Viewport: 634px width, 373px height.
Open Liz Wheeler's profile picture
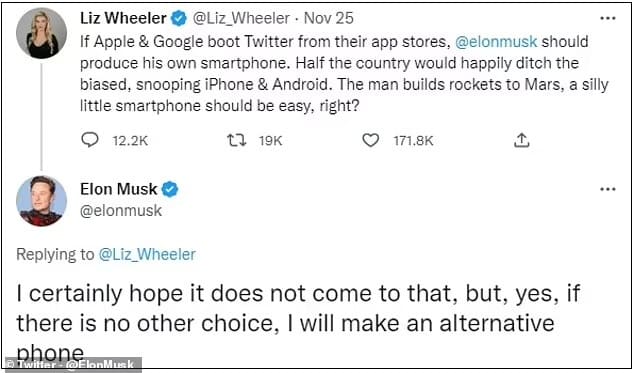pos(41,33)
